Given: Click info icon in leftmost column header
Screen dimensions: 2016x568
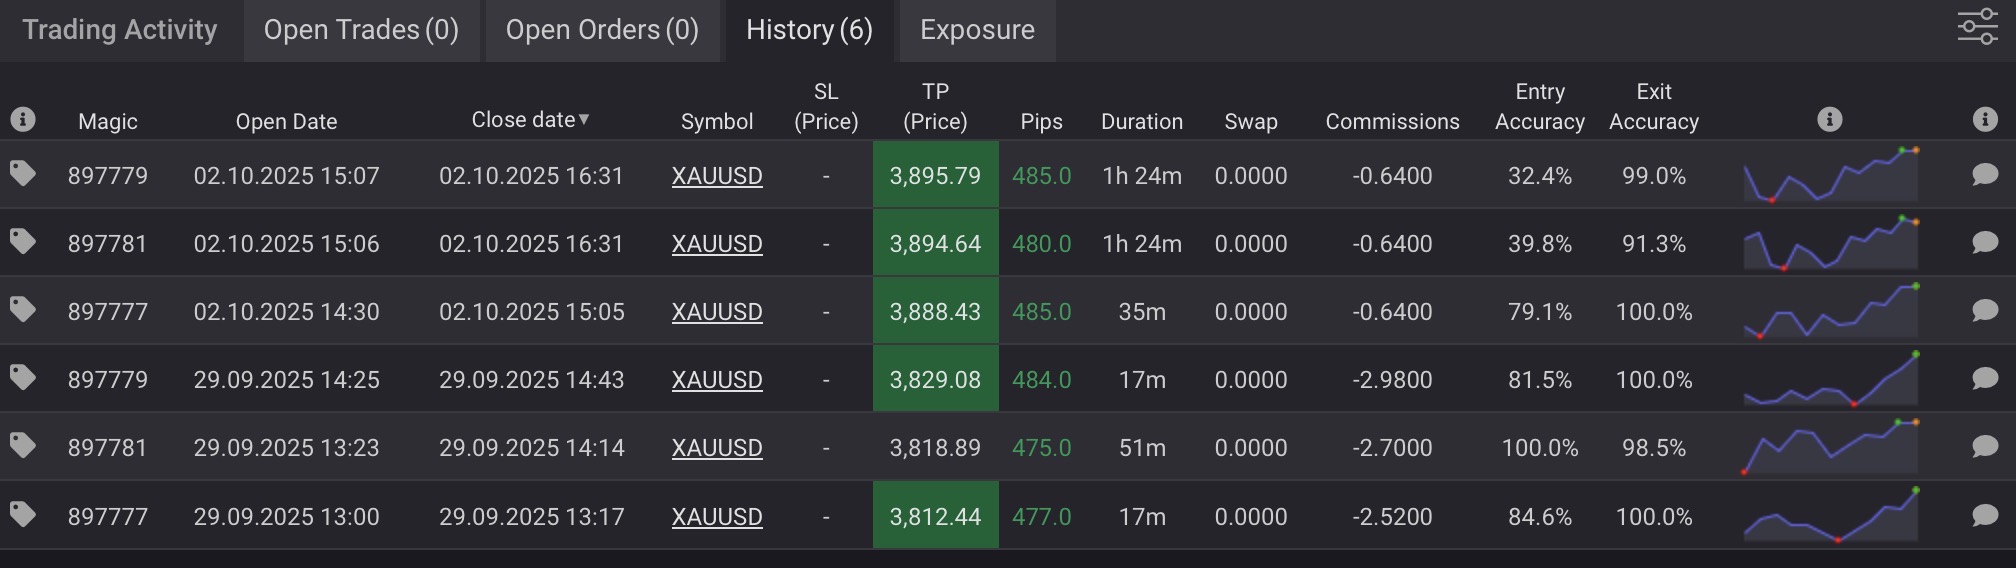Looking at the screenshot, I should click(x=23, y=120).
